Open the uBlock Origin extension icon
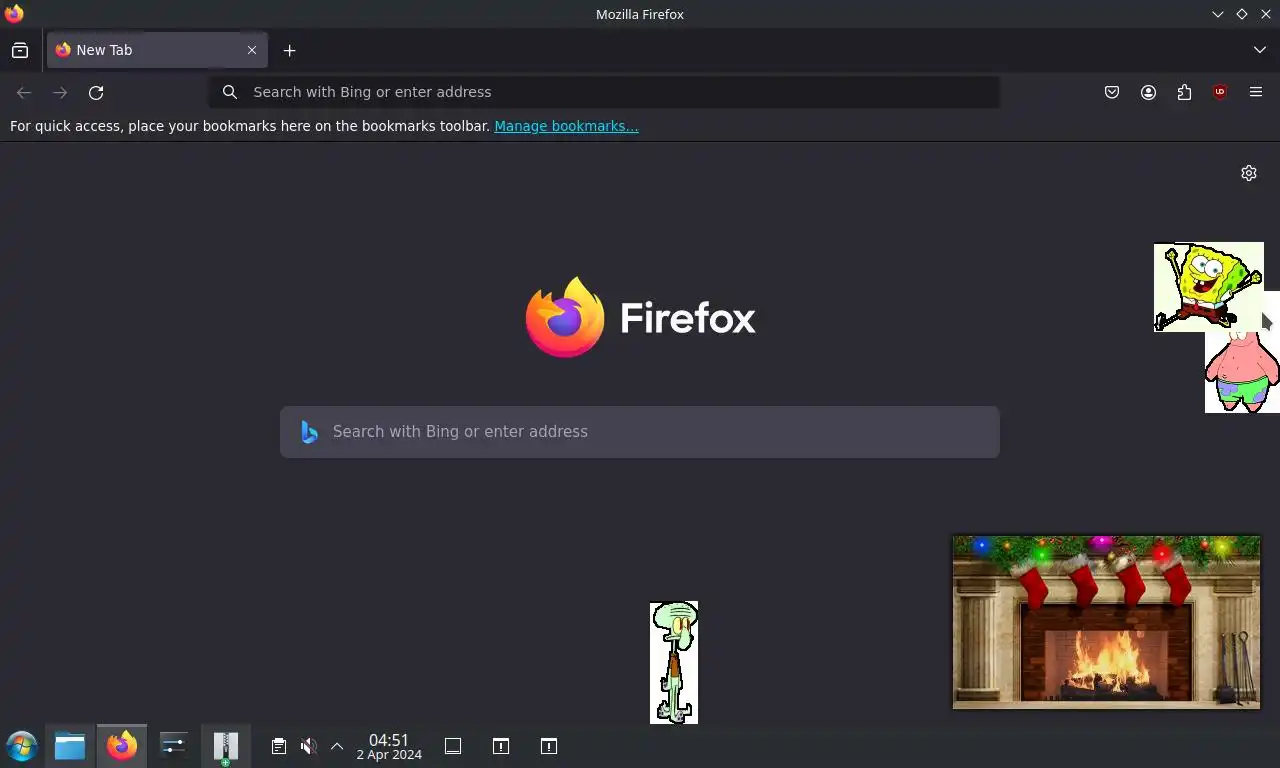 pyautogui.click(x=1220, y=92)
